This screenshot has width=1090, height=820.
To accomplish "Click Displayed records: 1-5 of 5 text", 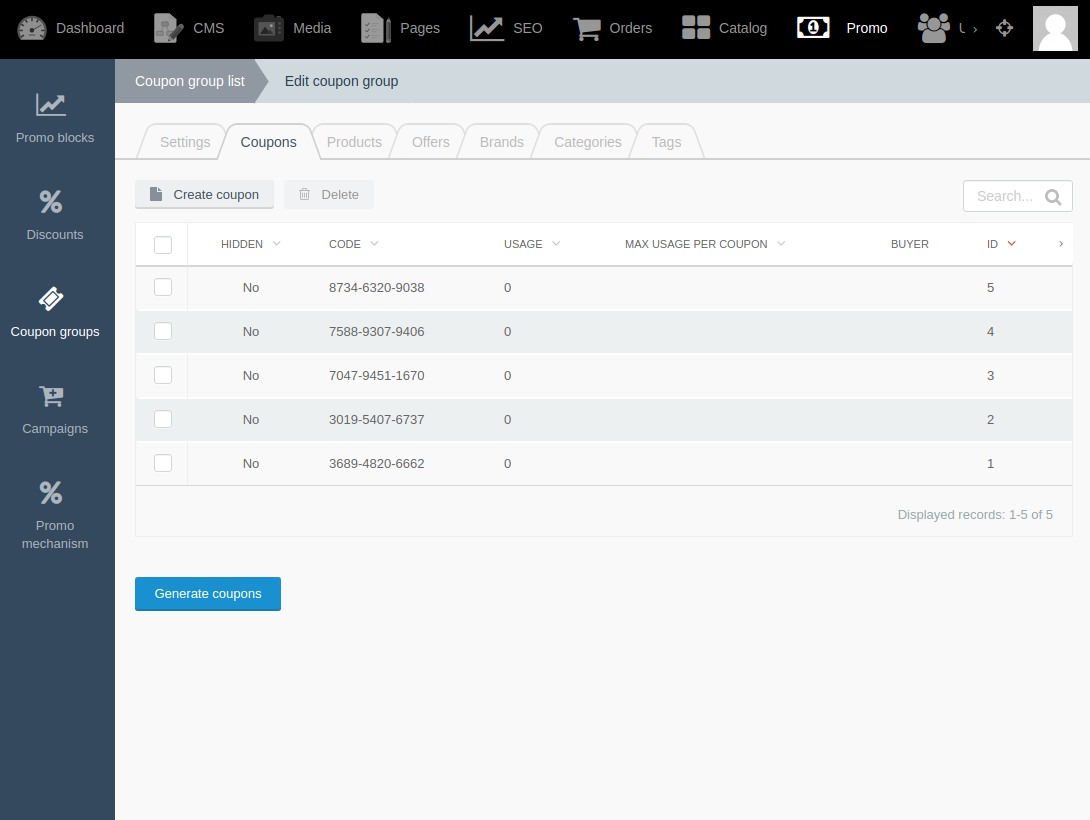I will (x=975, y=514).
